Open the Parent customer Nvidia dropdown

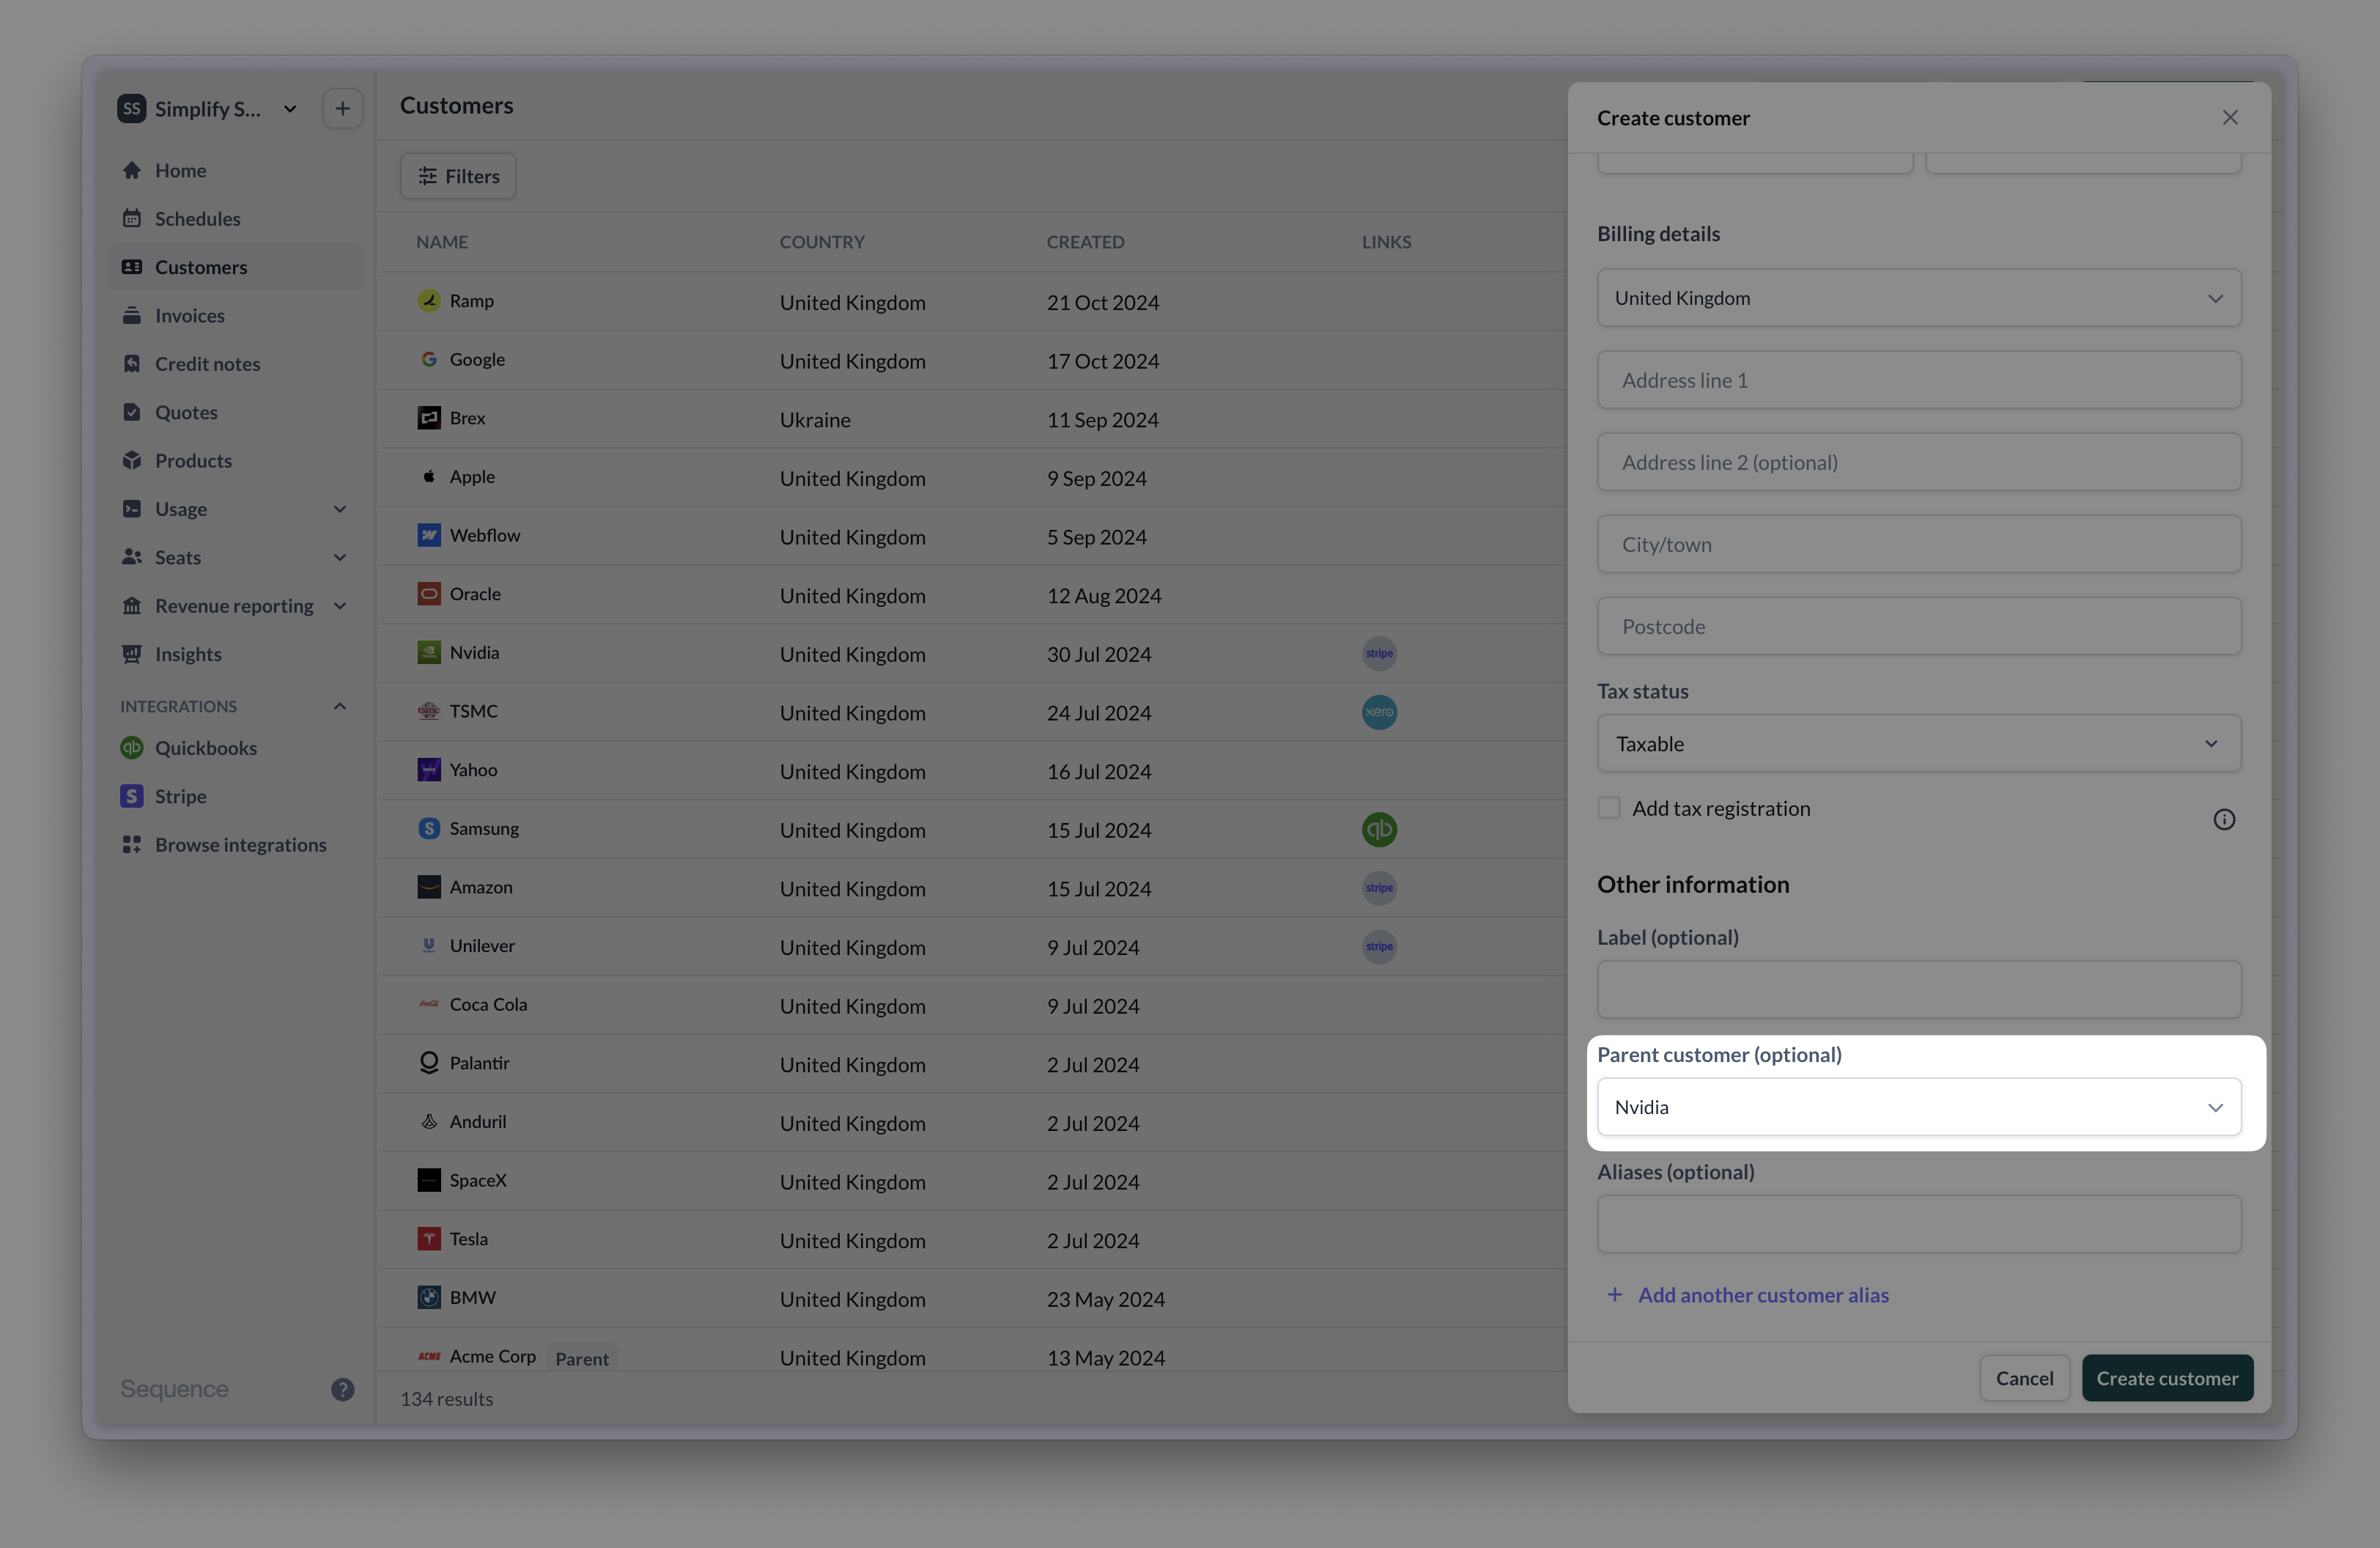1918,1107
